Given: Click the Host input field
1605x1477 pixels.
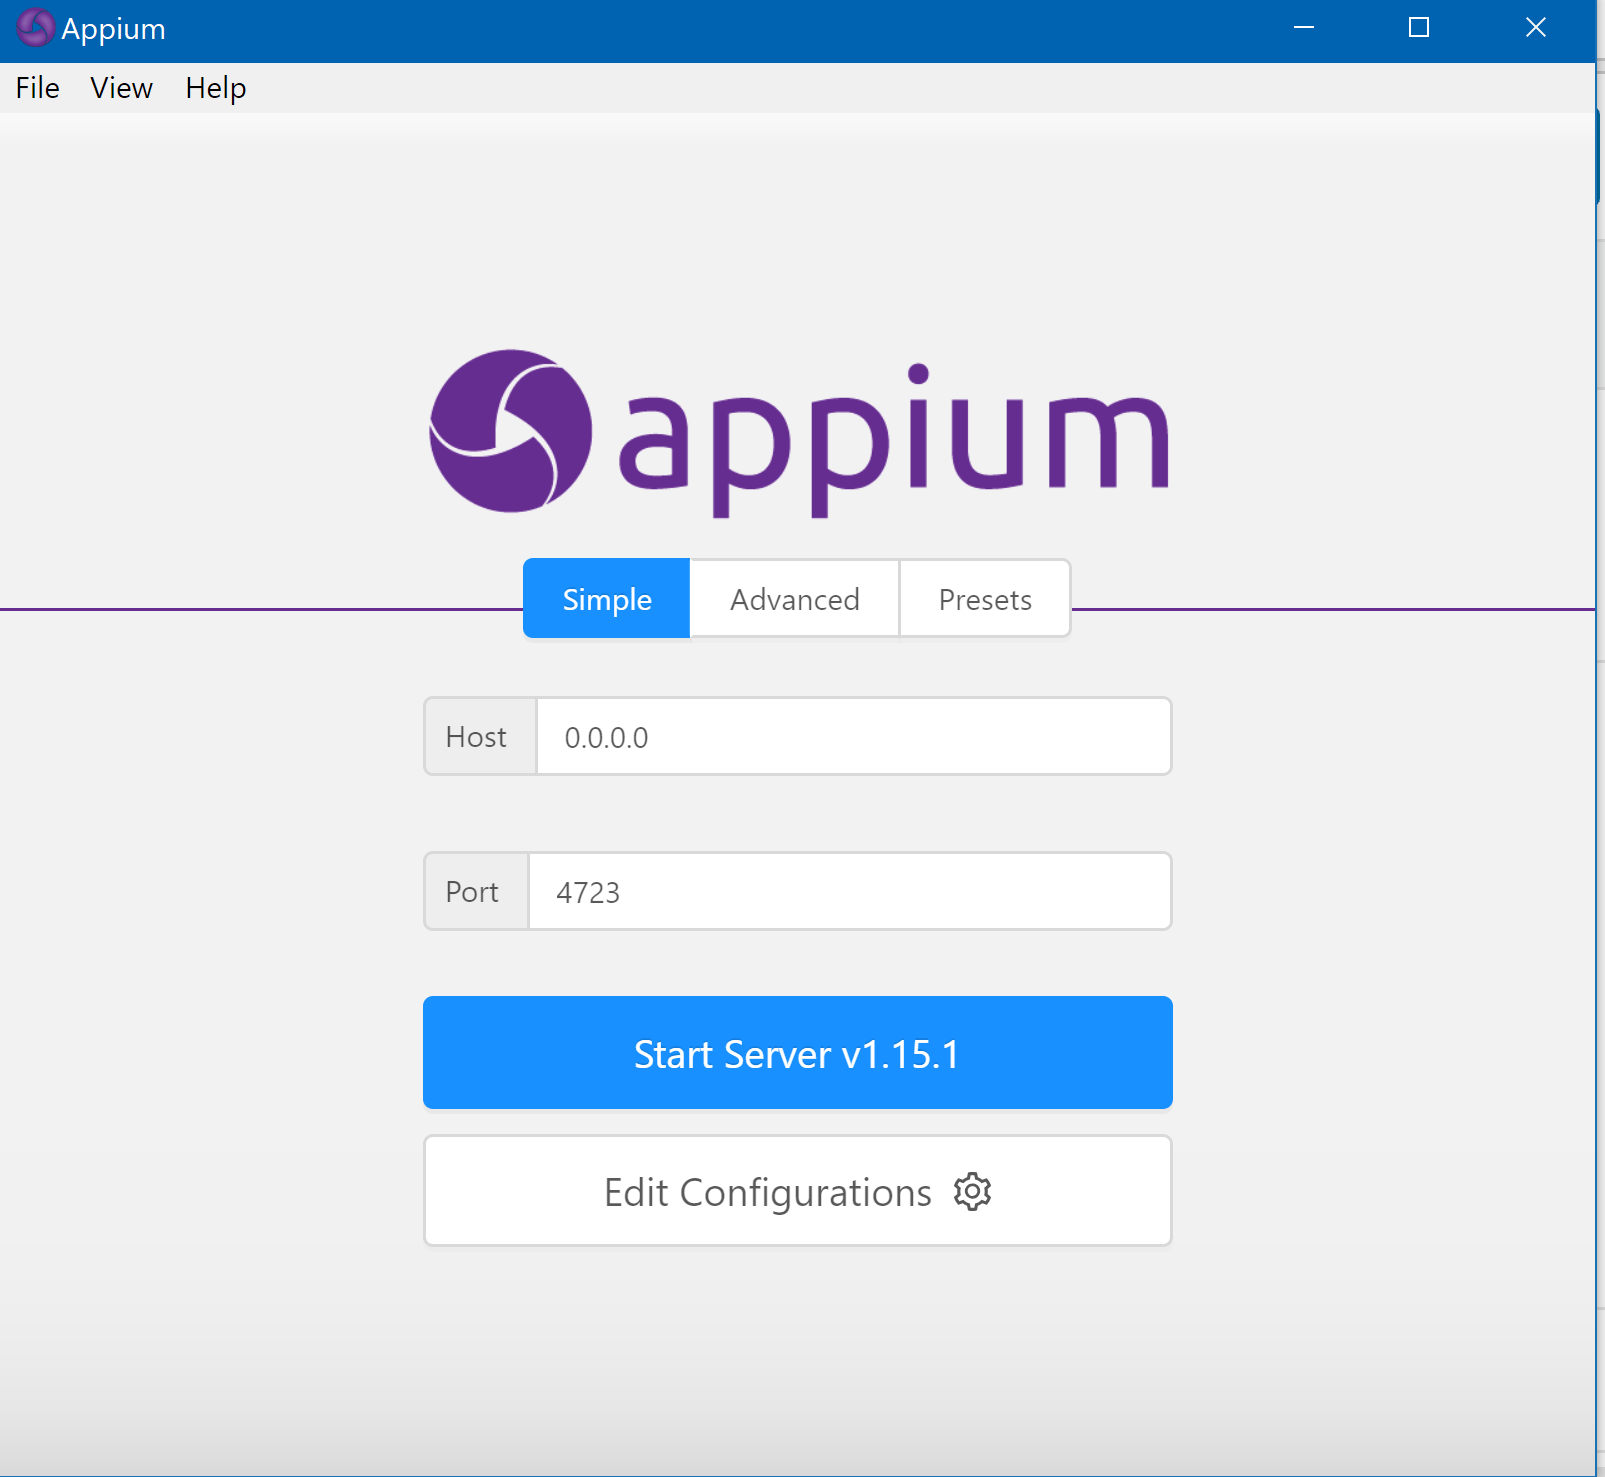Looking at the screenshot, I should pos(854,736).
